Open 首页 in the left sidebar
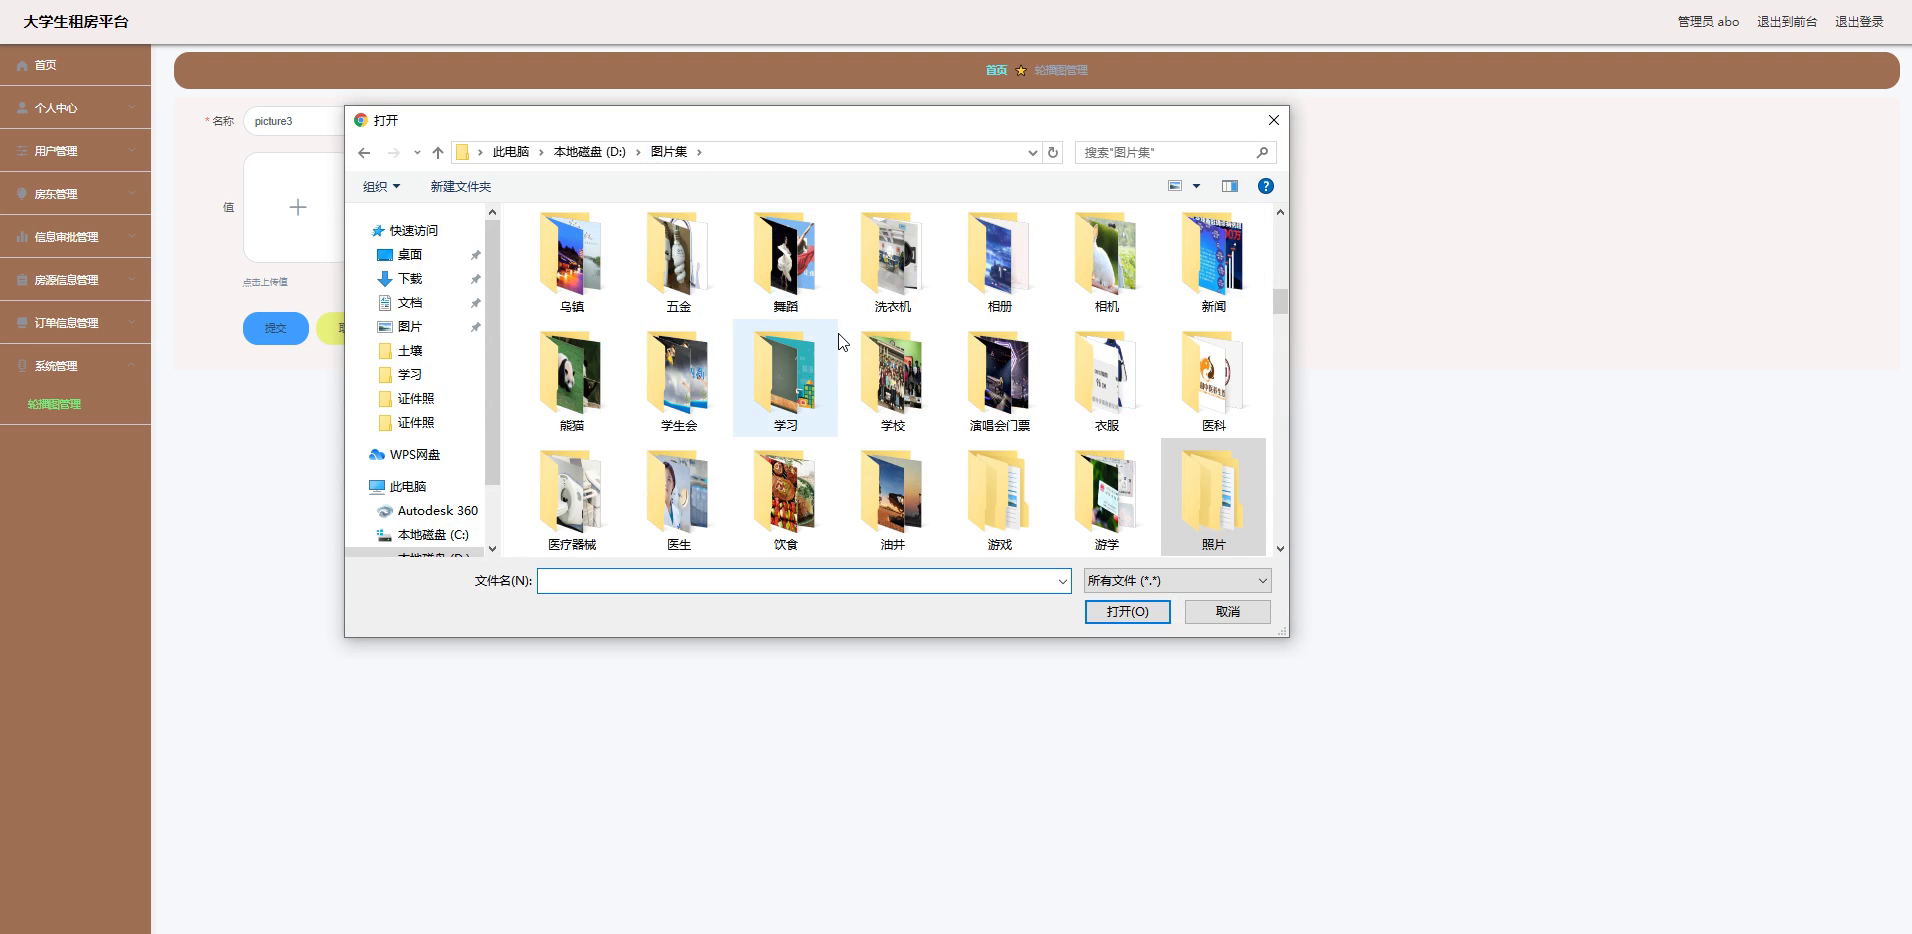 point(75,65)
